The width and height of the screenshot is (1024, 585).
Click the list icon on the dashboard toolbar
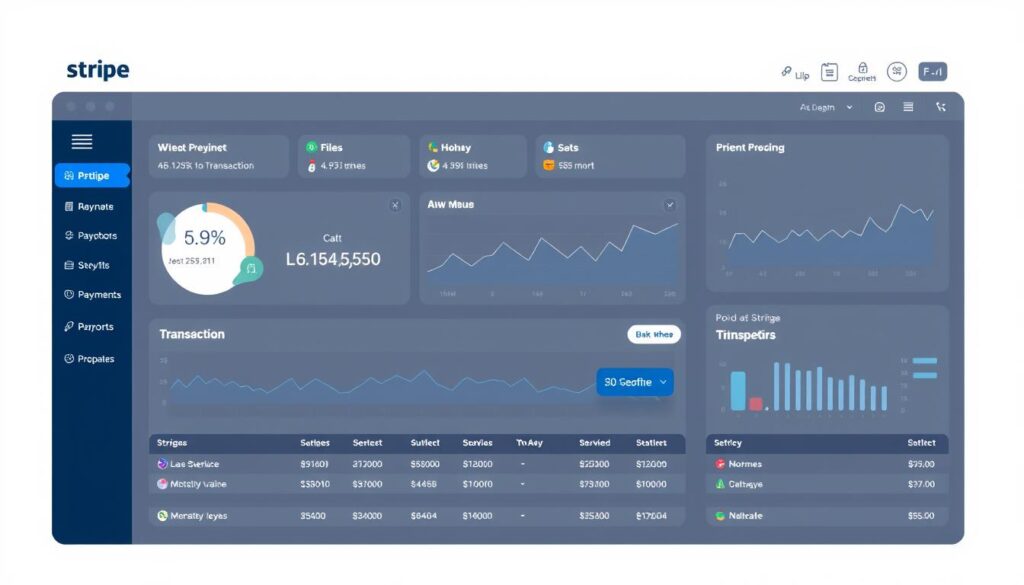pos(908,106)
